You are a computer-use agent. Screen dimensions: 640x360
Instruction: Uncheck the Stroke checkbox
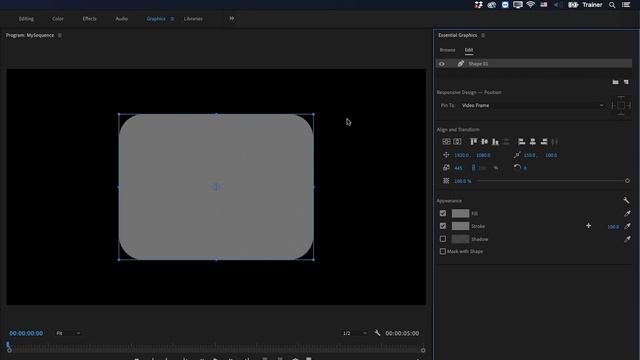(443, 226)
